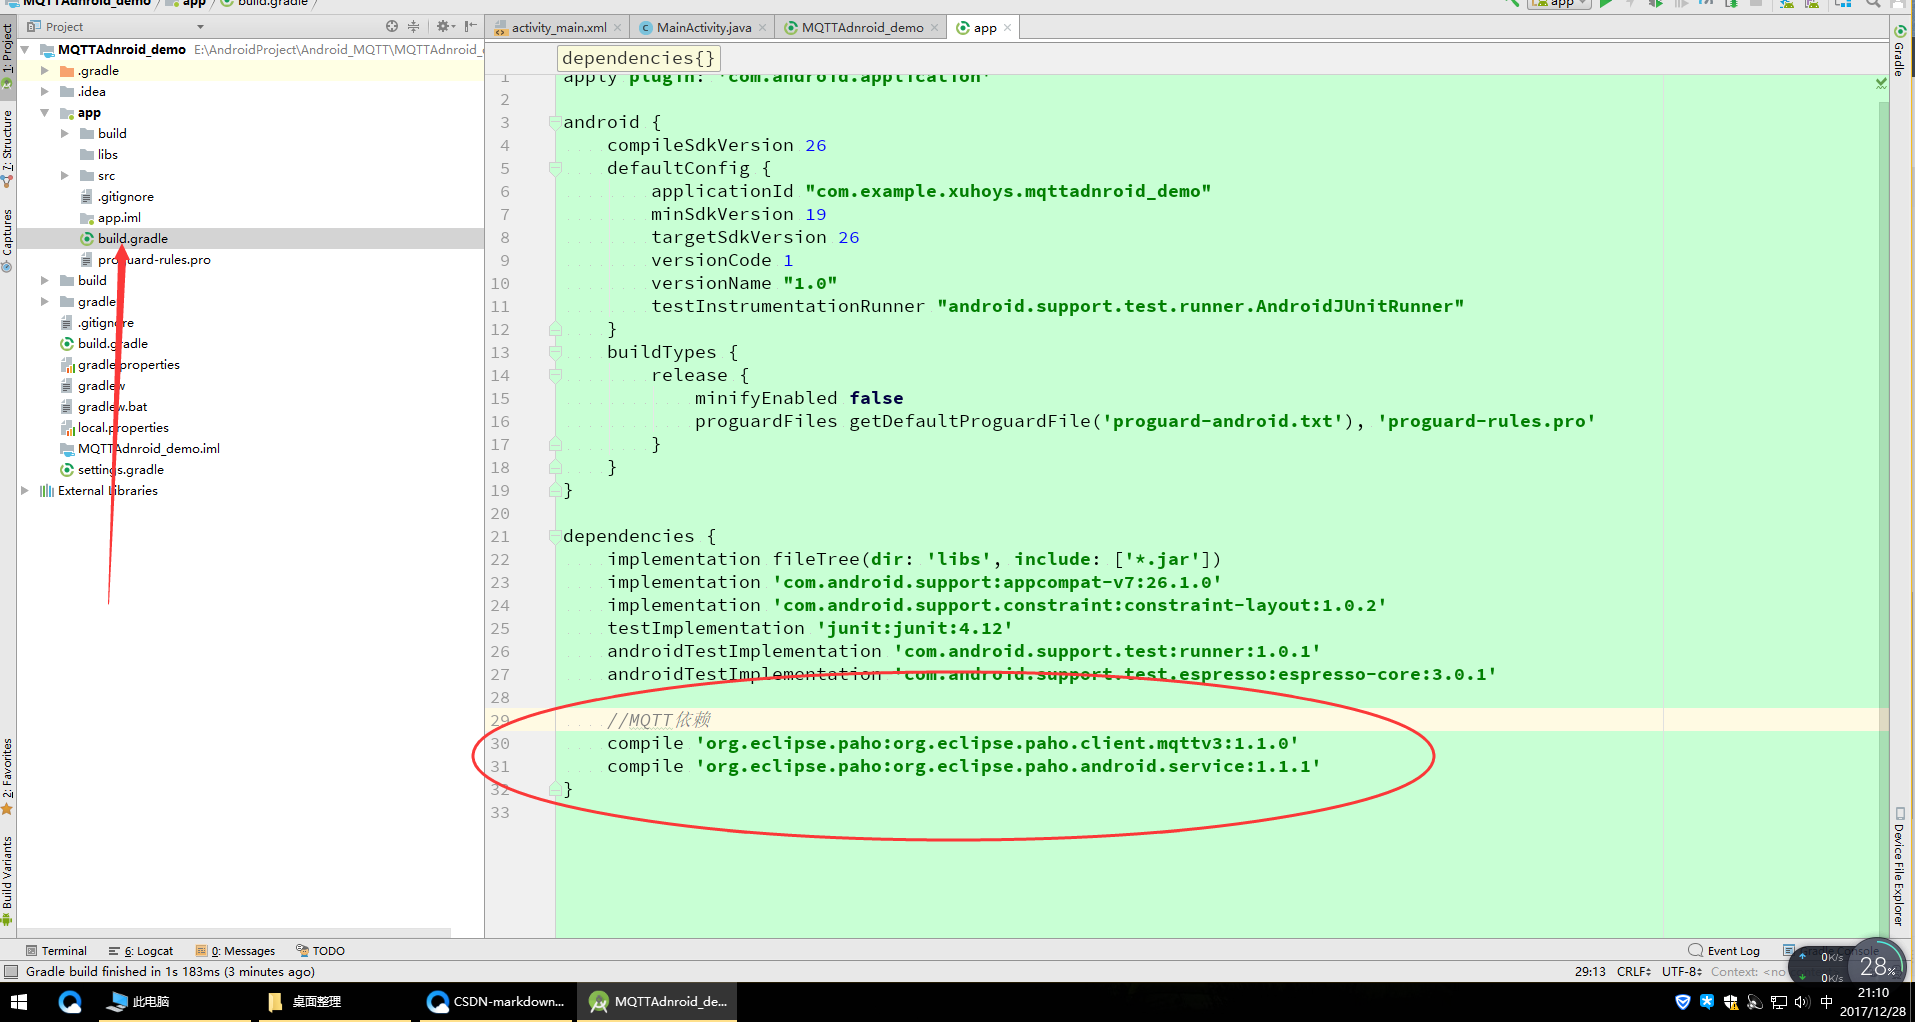The width and height of the screenshot is (1915, 1022).
Task: Open the Gradle side panel
Action: (1898, 53)
